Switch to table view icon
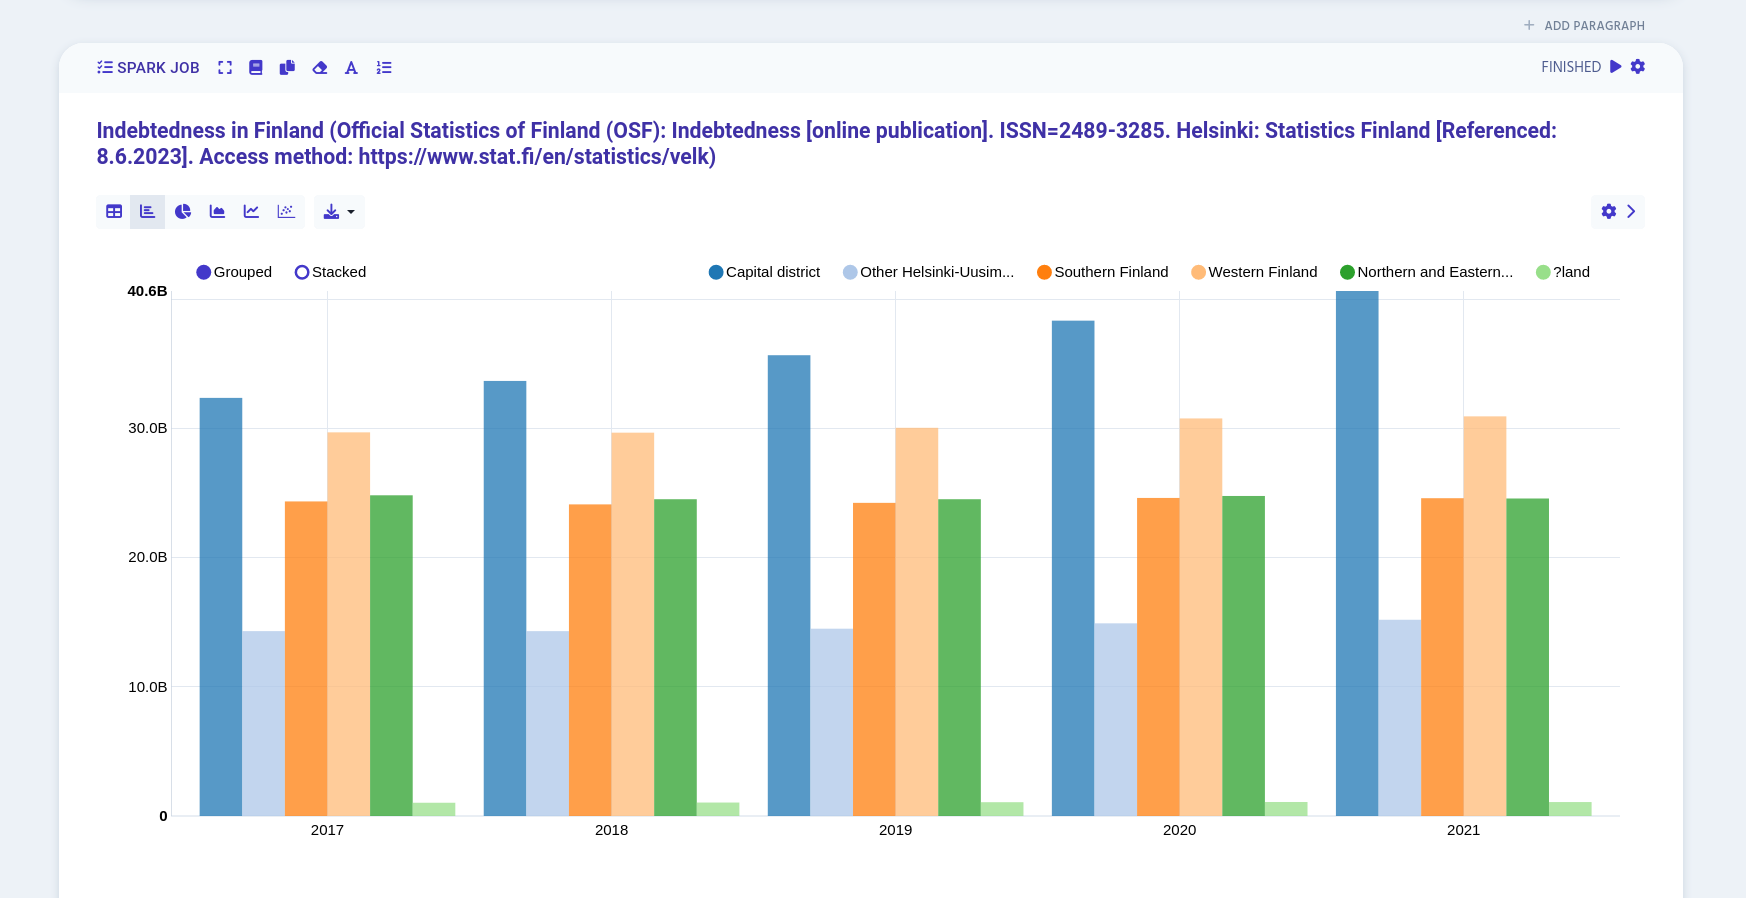1746x898 pixels. pyautogui.click(x=114, y=212)
